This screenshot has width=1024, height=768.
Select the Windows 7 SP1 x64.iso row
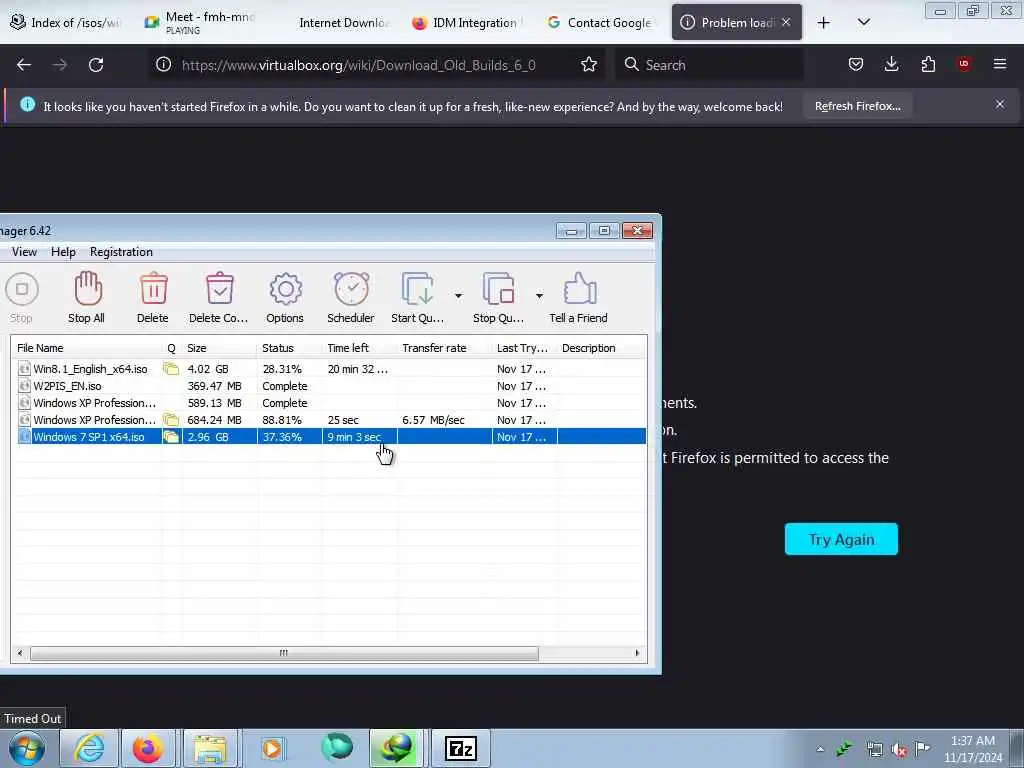click(331, 437)
